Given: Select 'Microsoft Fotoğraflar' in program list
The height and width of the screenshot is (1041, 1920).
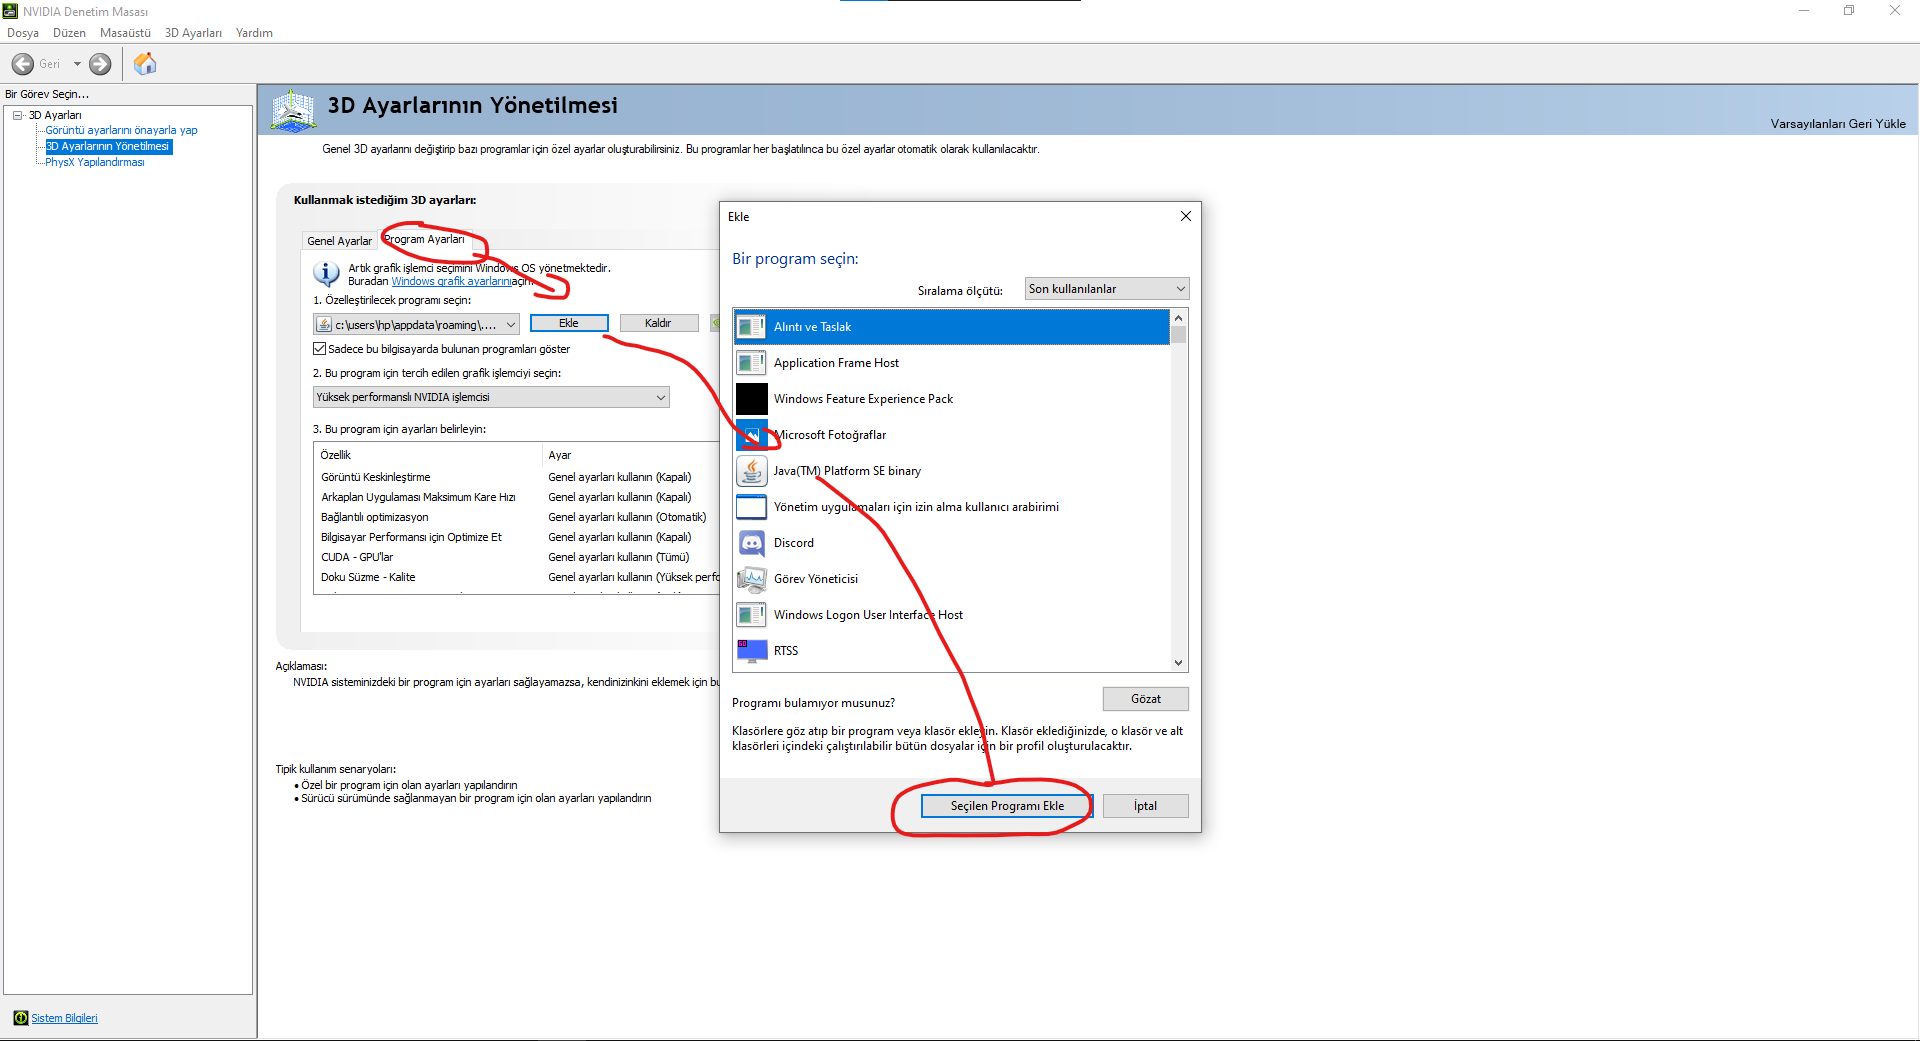Looking at the screenshot, I should (951, 435).
